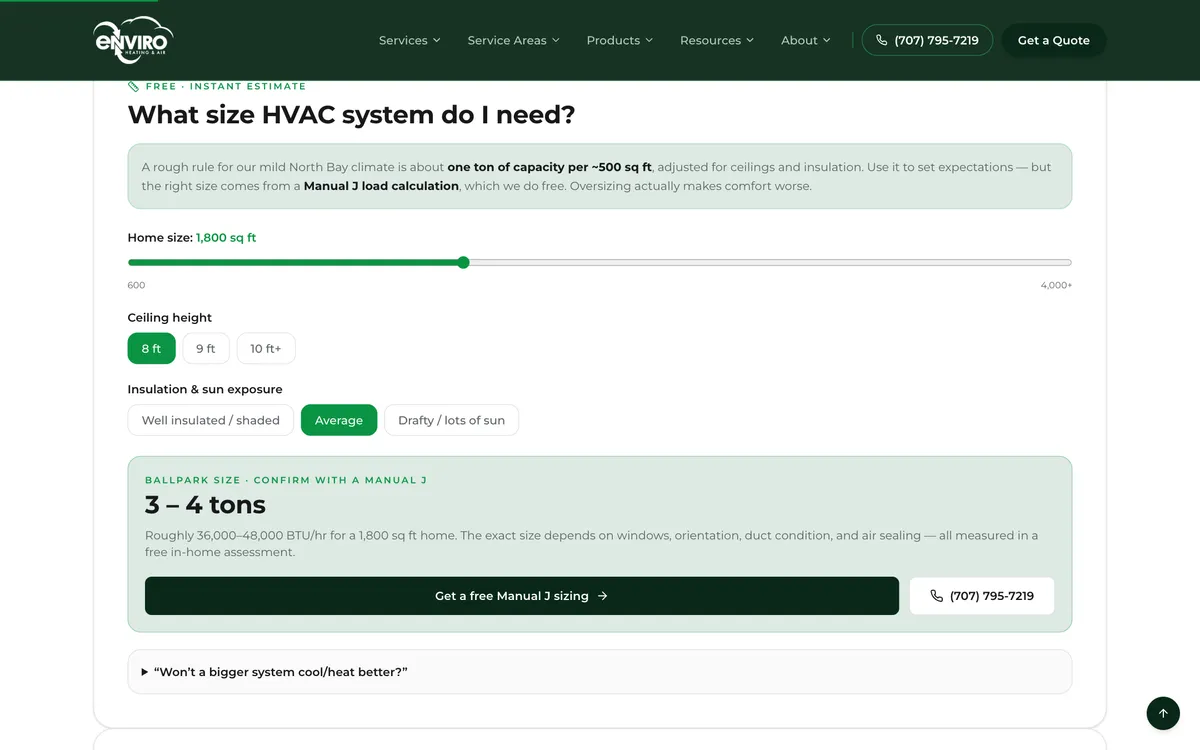Click the 600 minimum slider label
1200x750 pixels.
click(136, 286)
